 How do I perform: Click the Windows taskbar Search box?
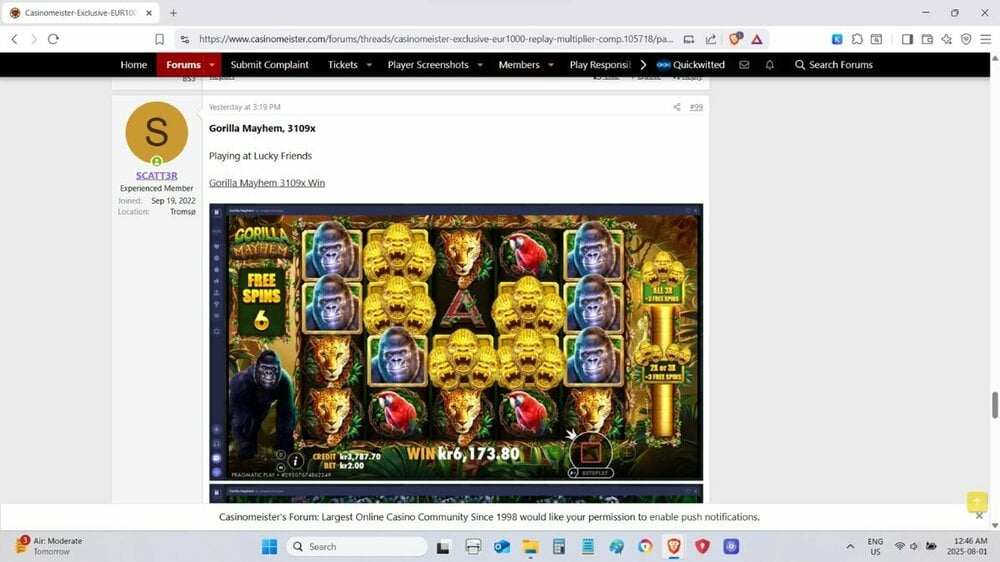coord(357,547)
